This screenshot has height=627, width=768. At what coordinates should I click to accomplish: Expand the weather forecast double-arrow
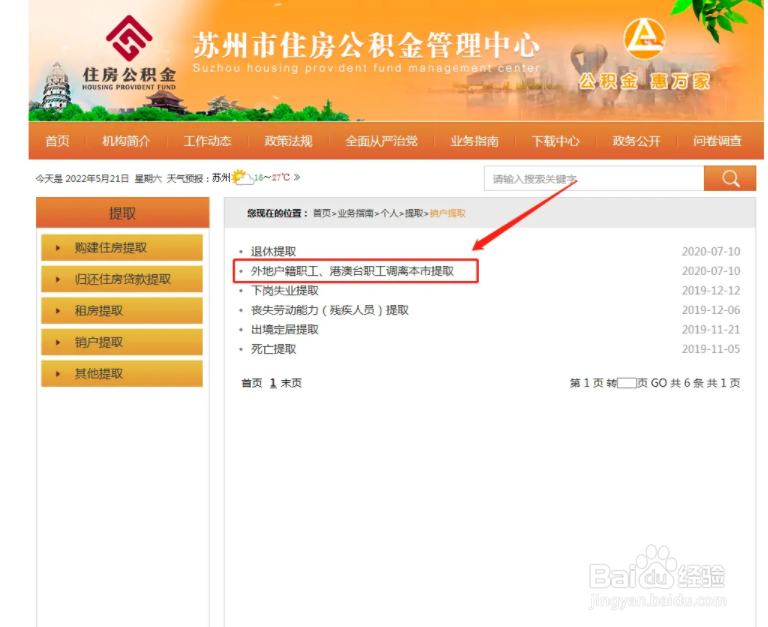297,177
